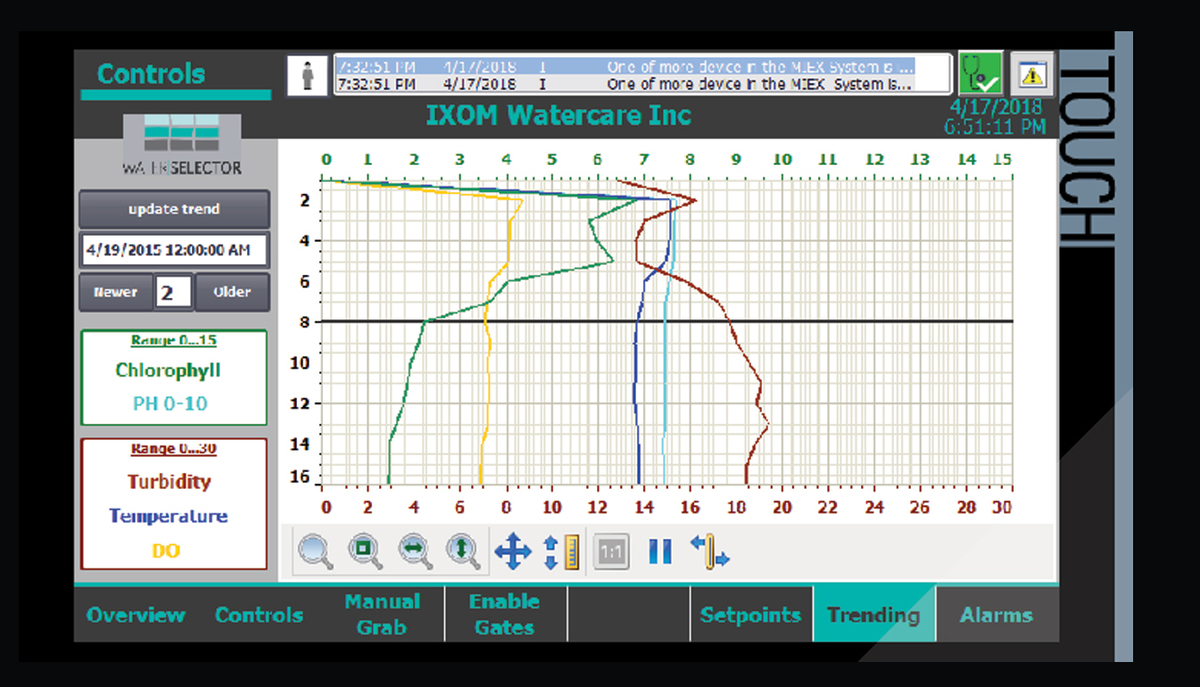Open the Enable Gates tab
The height and width of the screenshot is (687, 1200).
pos(505,614)
